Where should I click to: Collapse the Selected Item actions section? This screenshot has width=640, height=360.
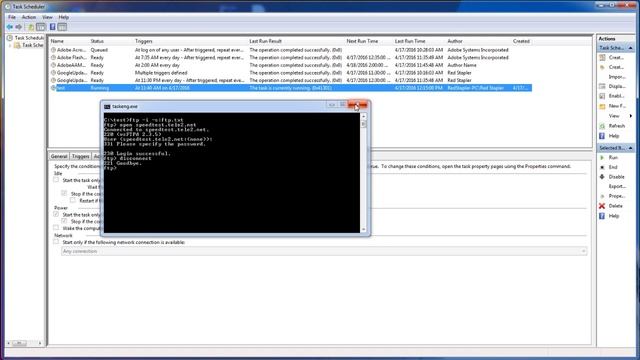pos(630,148)
